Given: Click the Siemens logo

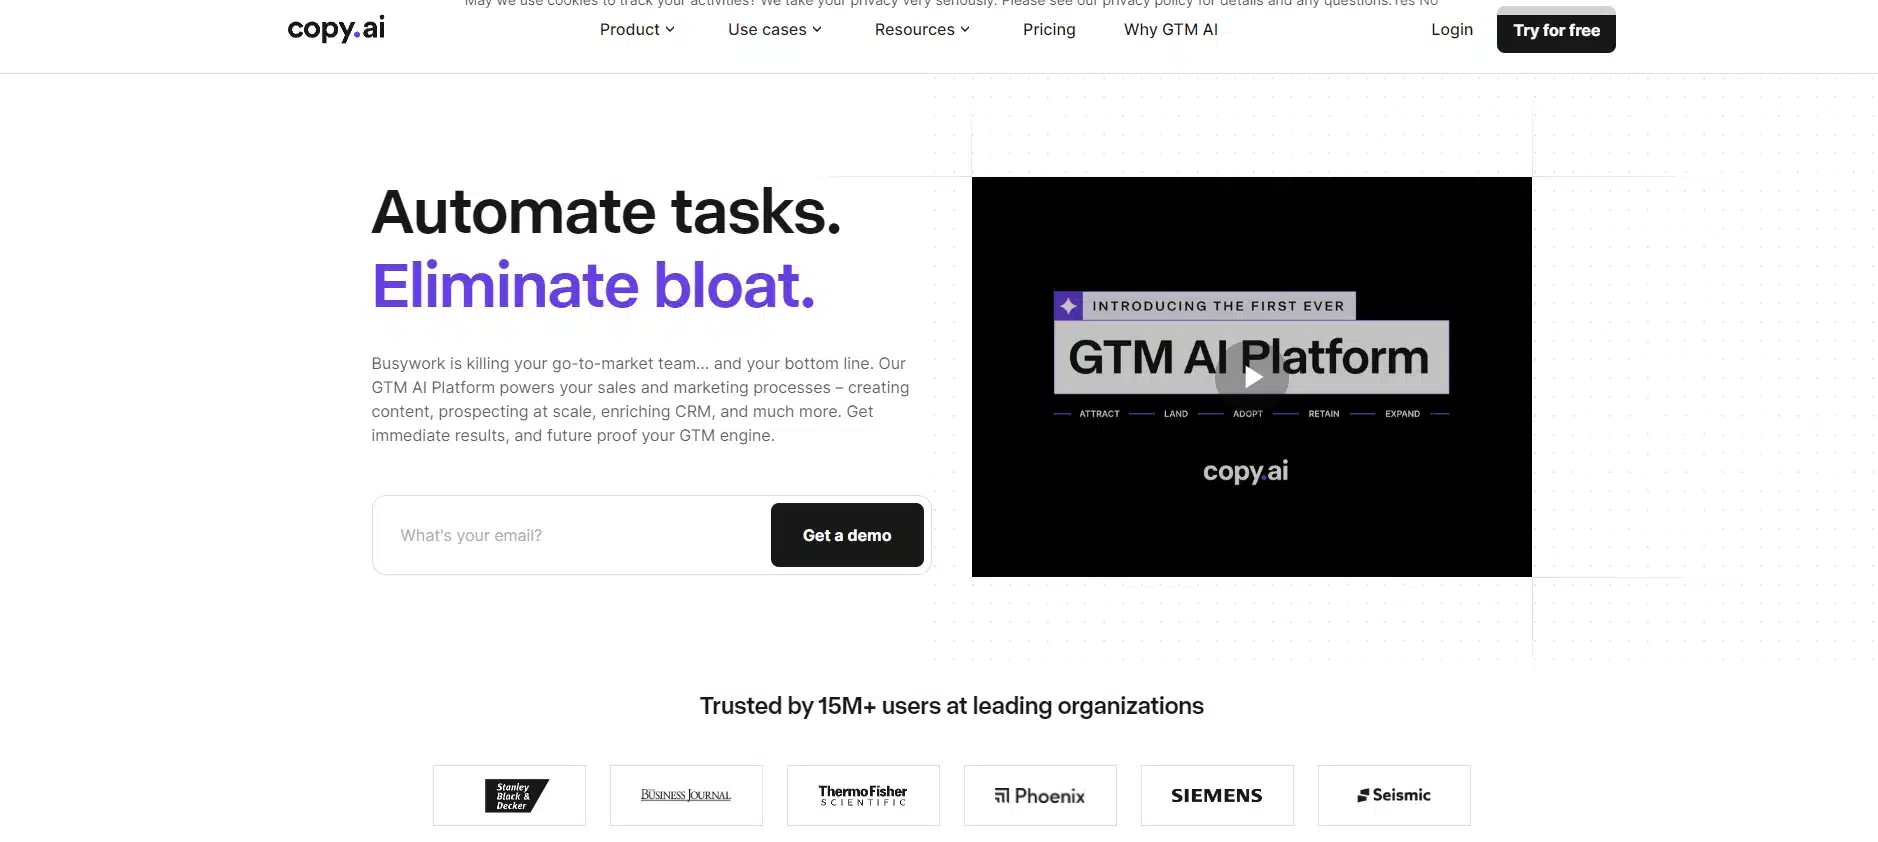Looking at the screenshot, I should tap(1217, 796).
